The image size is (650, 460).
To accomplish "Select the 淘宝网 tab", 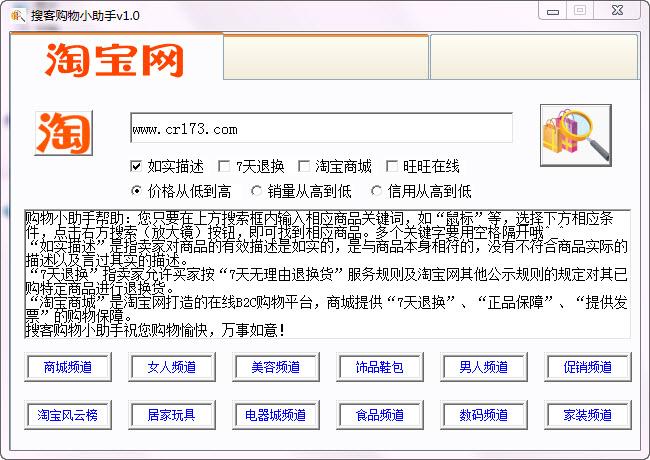I will tap(116, 57).
